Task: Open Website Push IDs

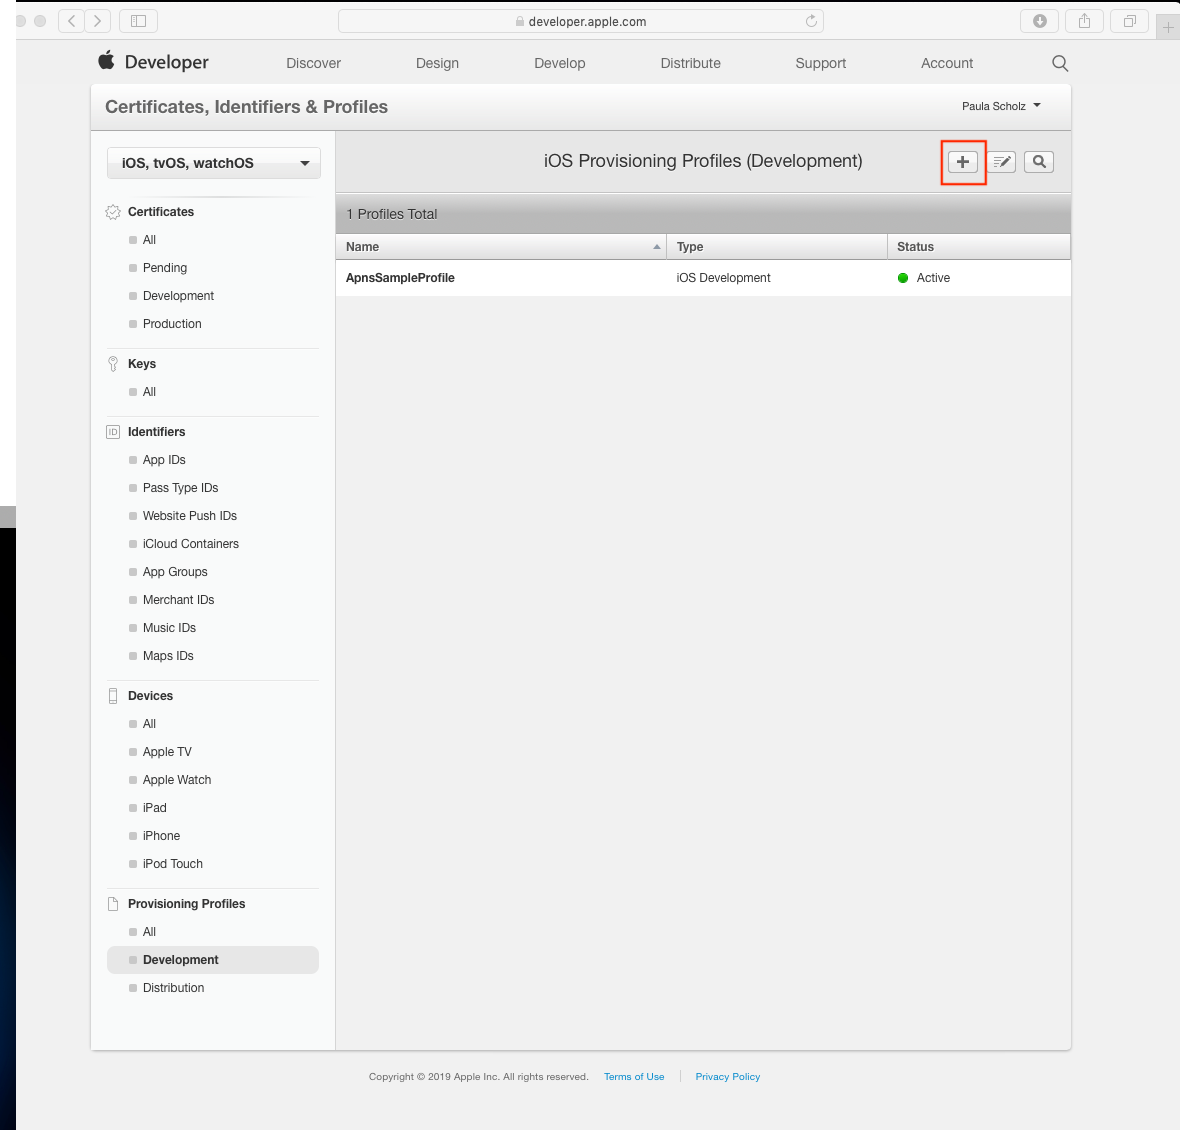Action: [x=189, y=515]
